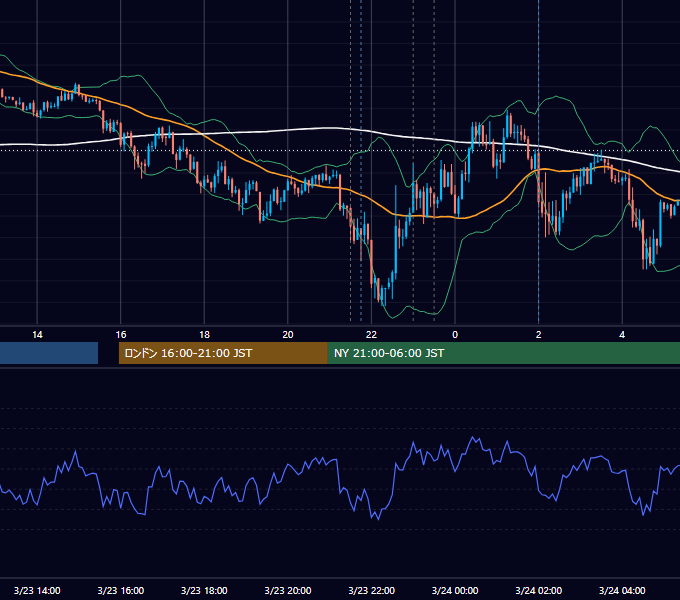Image resolution: width=680 pixels, height=600 pixels.
Task: Click the 14 hour label on price chart axis
Action: (37, 335)
